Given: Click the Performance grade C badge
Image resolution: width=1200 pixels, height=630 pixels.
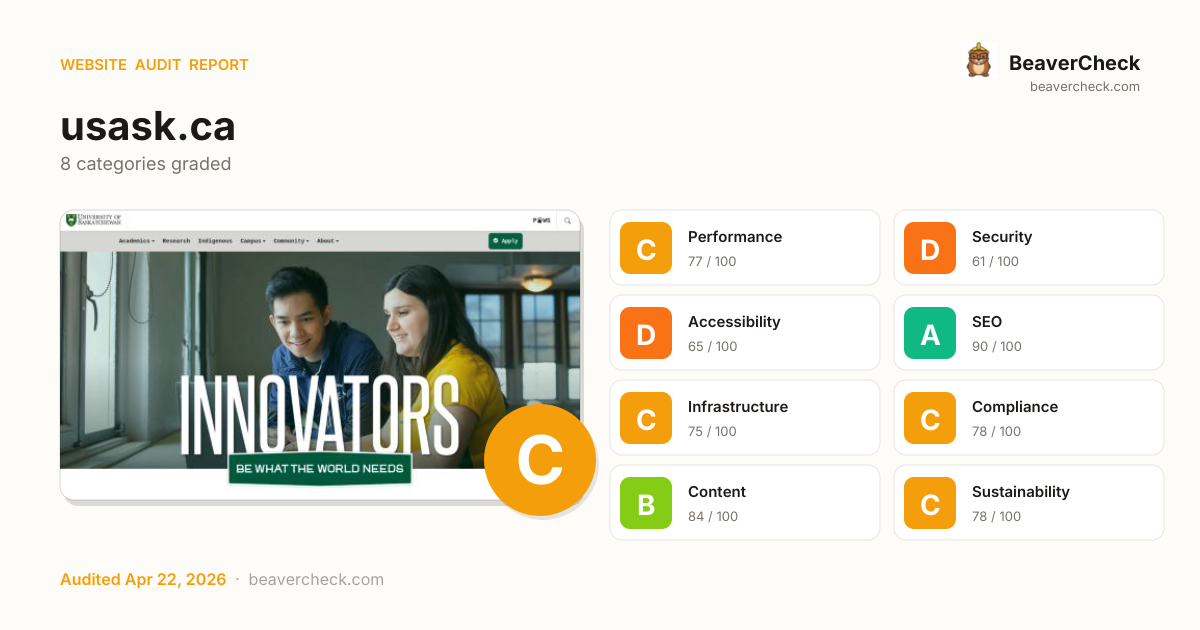Looking at the screenshot, I should click(x=646, y=248).
